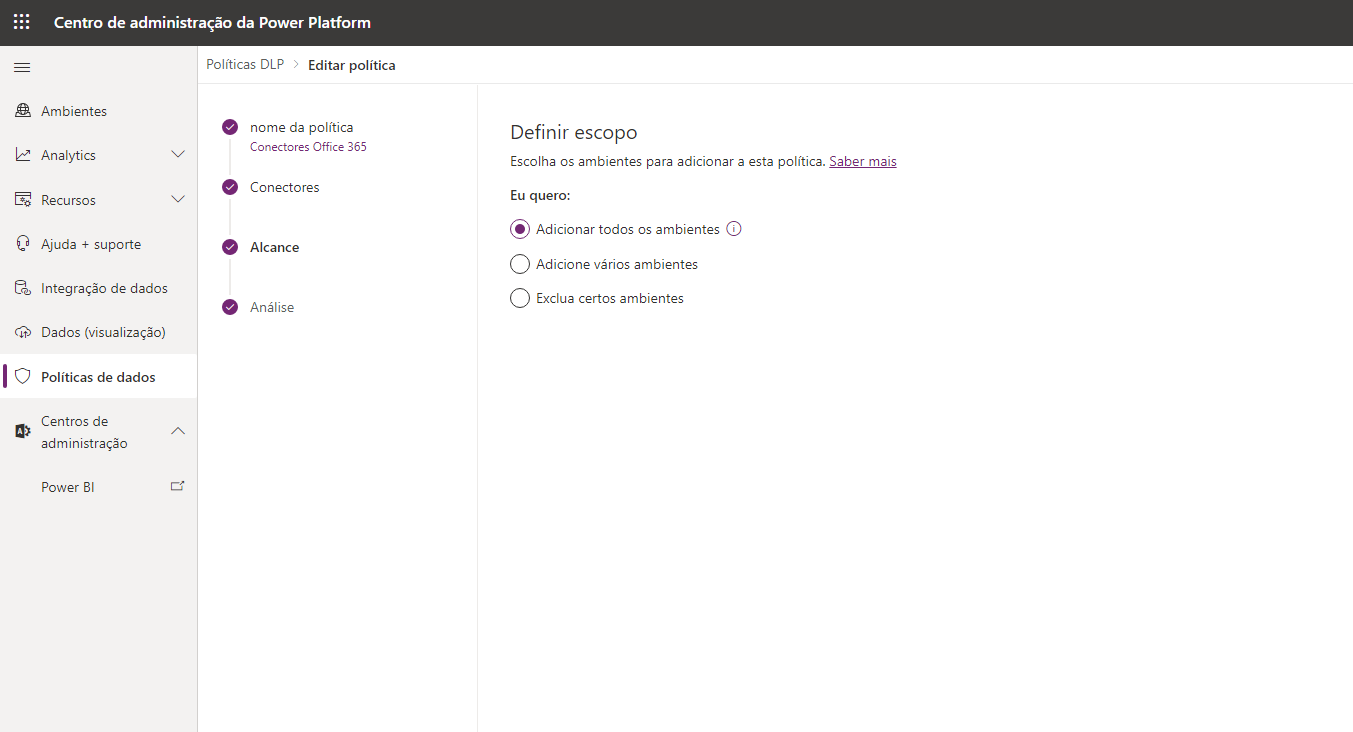The width and height of the screenshot is (1353, 732).
Task: Click the Definir escopo heading
Action: pos(574,132)
